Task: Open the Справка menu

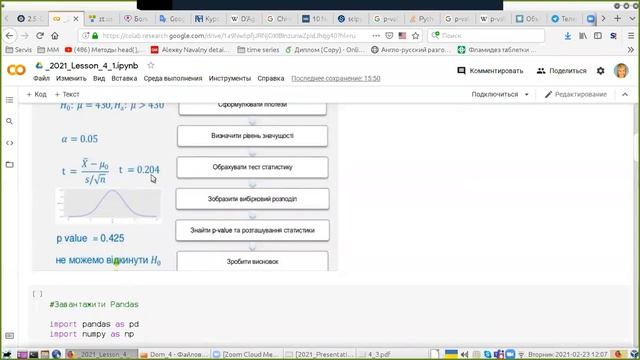Action: [271, 78]
